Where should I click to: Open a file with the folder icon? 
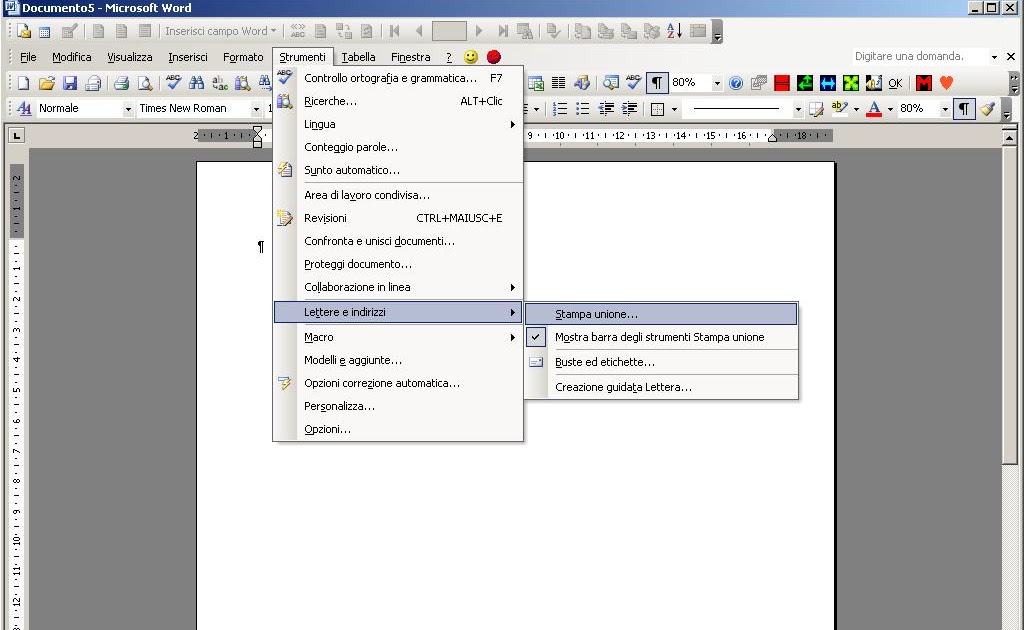pyautogui.click(x=46, y=83)
